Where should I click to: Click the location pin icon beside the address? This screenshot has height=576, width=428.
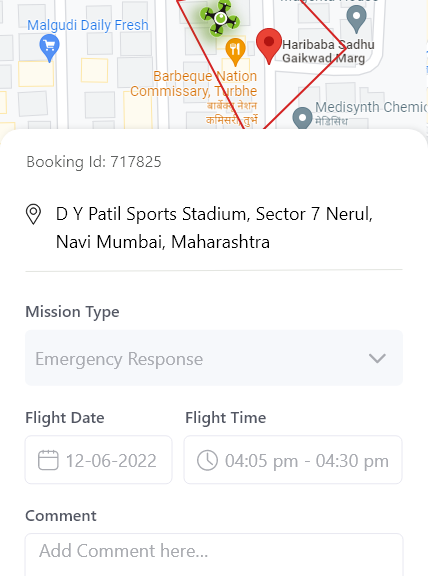pyautogui.click(x=33, y=214)
